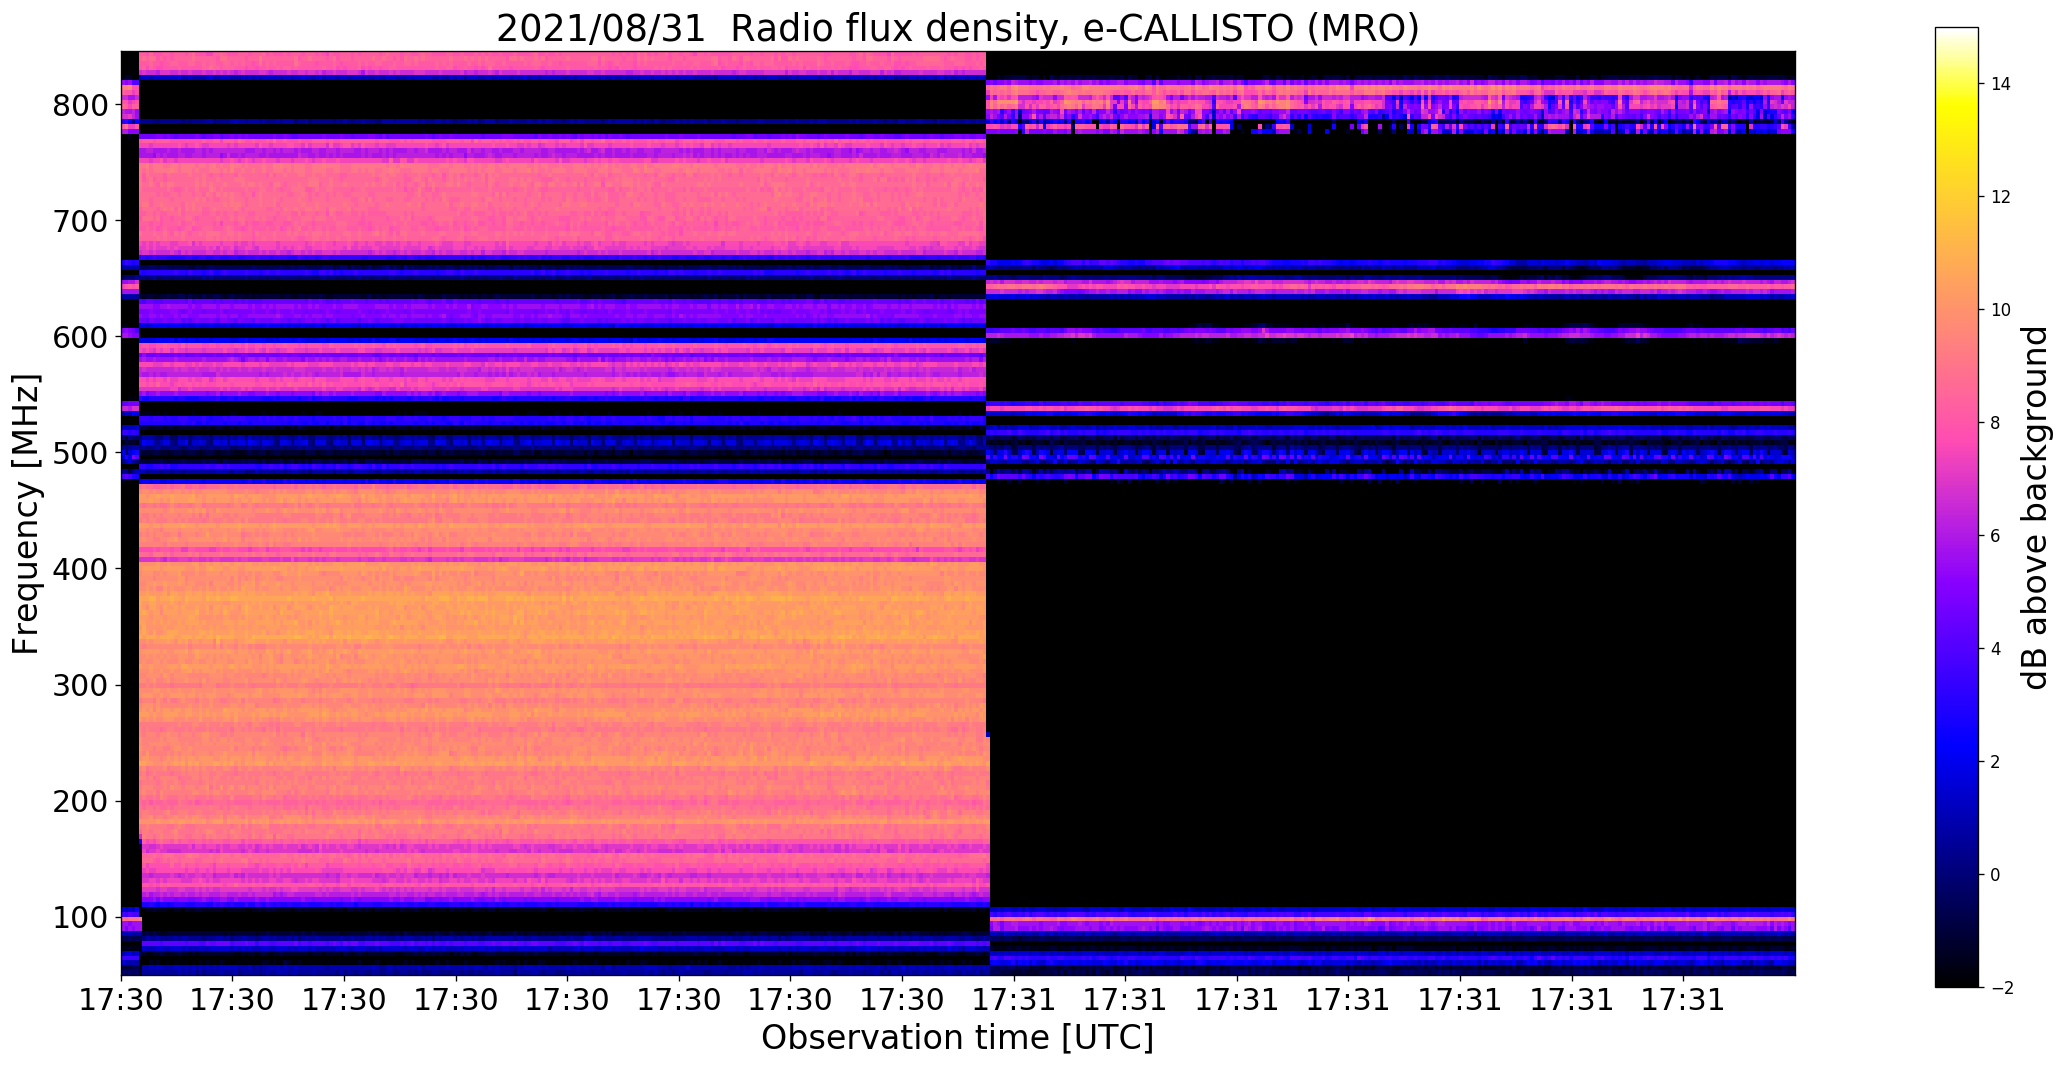Image resolution: width=2066 pixels, height=1067 pixels.
Task: Click the 400 frequency tick label
Action: (x=81, y=569)
